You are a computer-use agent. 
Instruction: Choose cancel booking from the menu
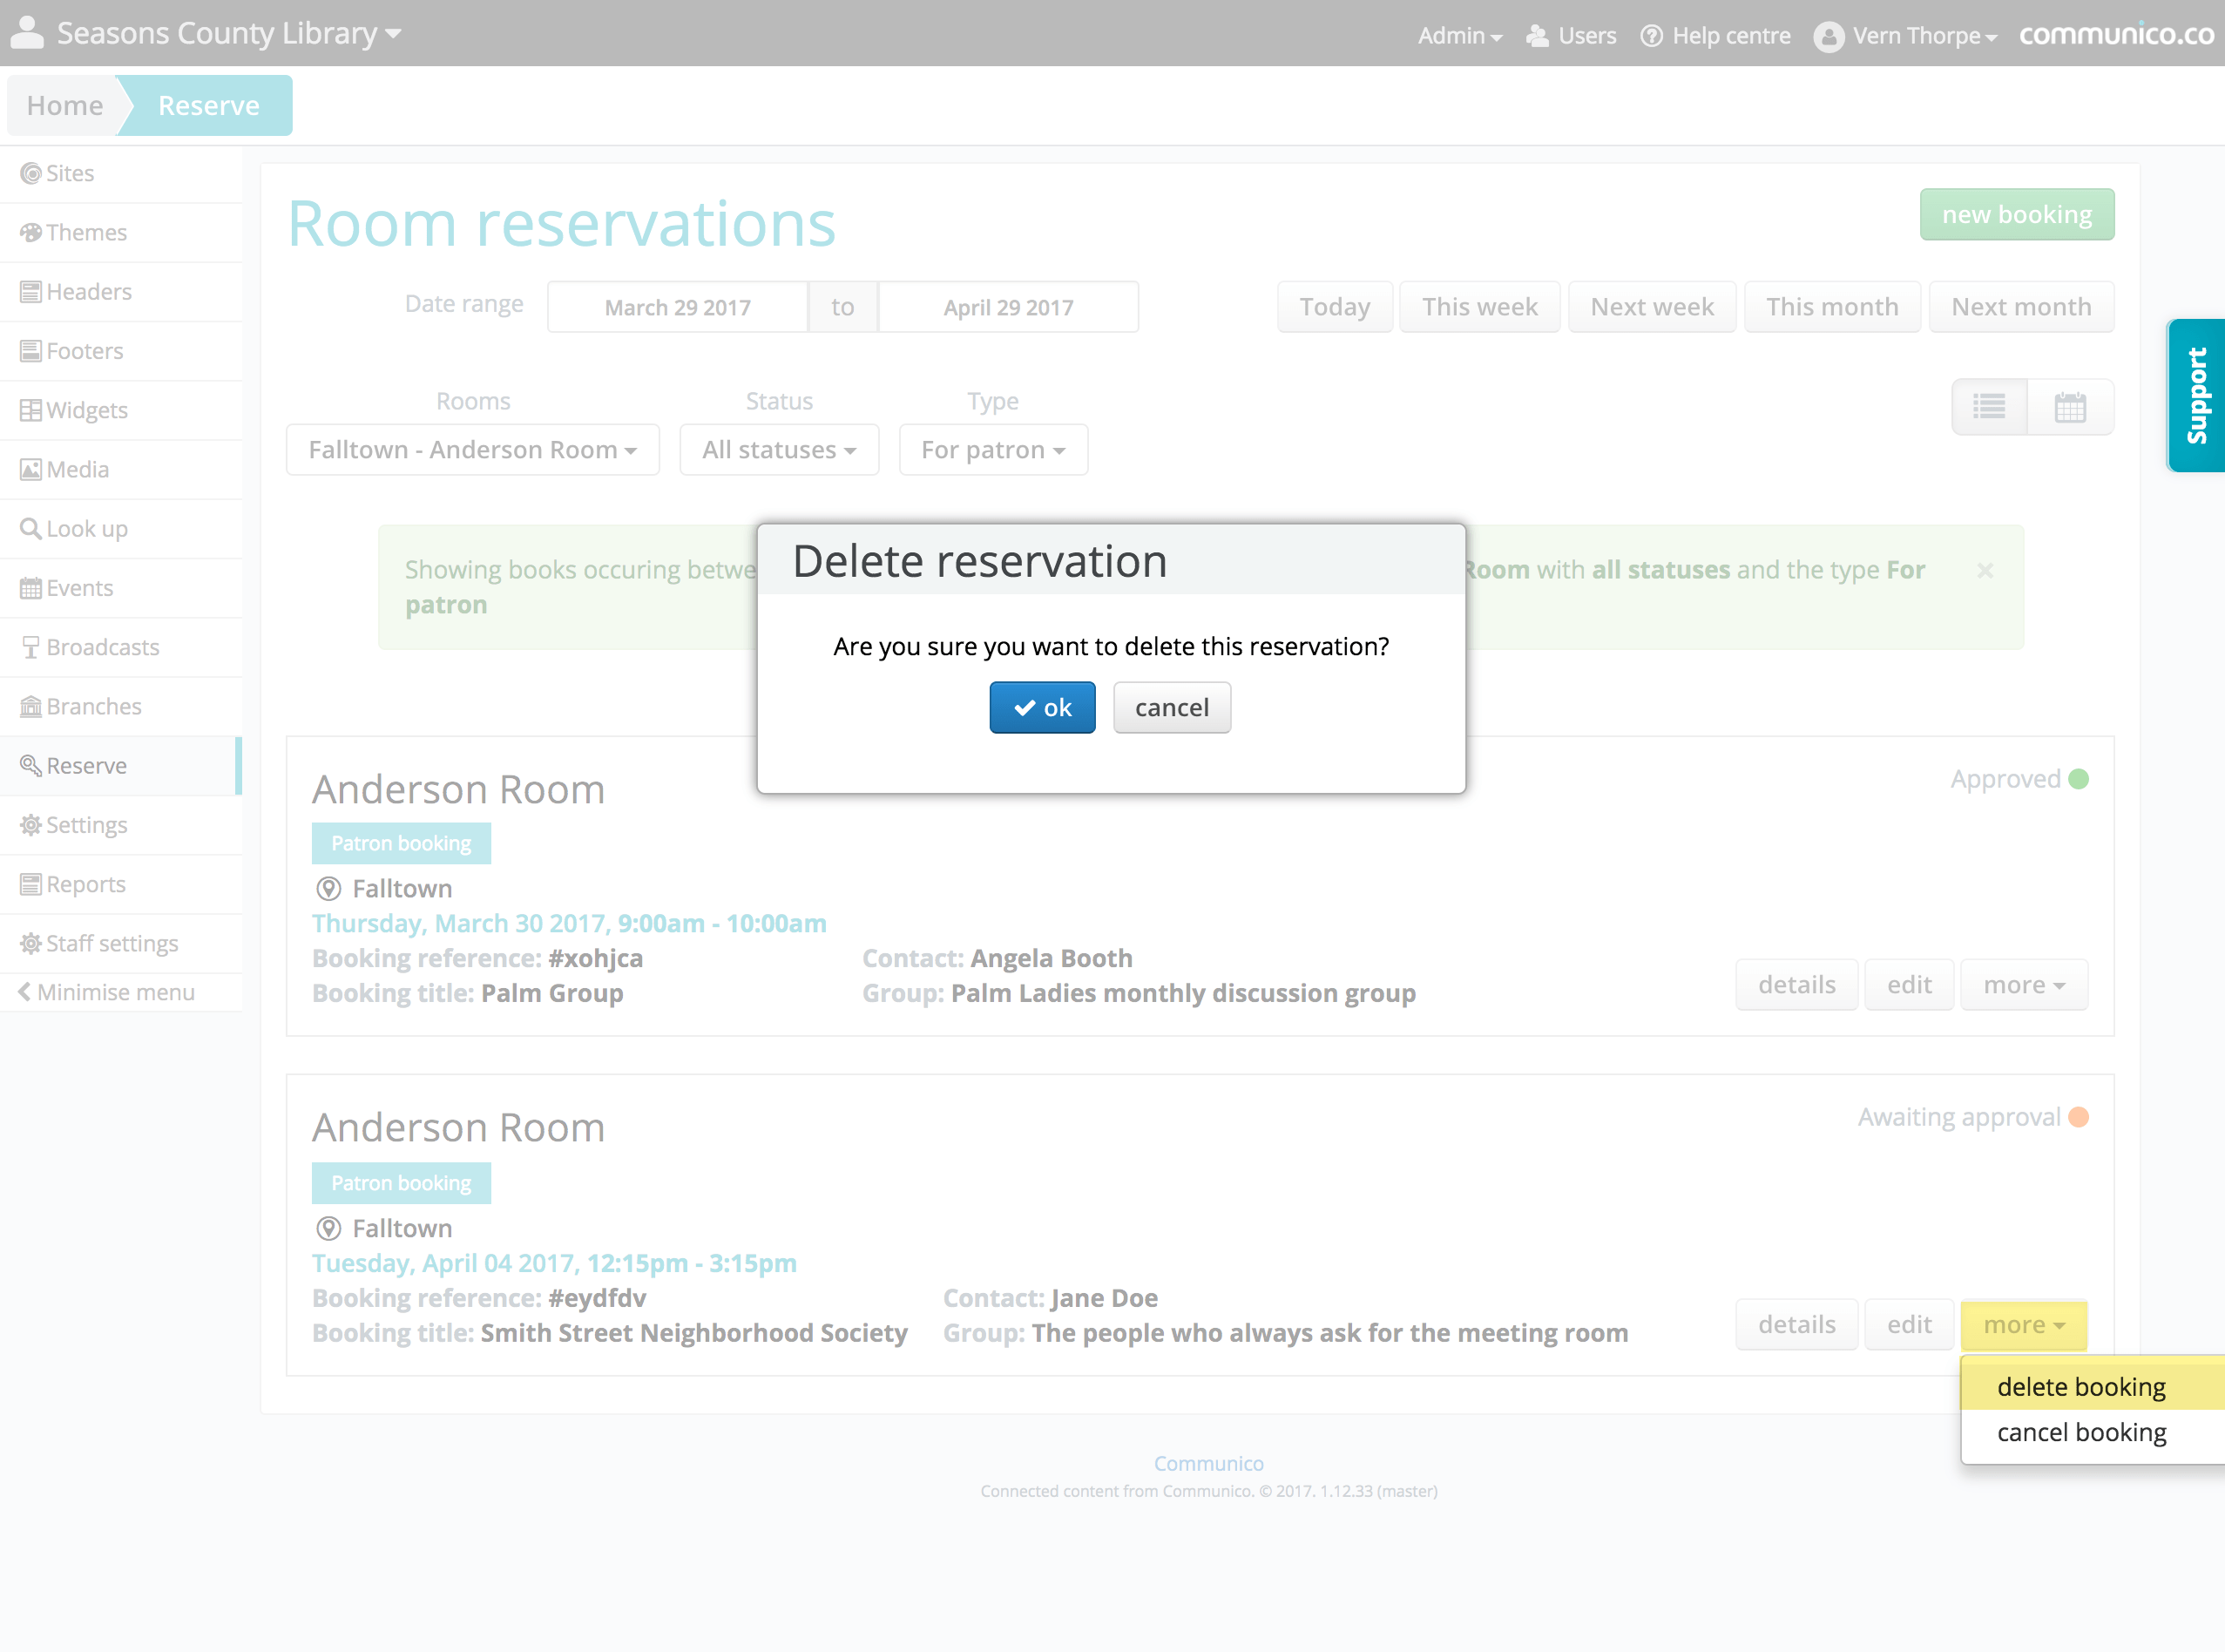pyautogui.click(x=2081, y=1433)
